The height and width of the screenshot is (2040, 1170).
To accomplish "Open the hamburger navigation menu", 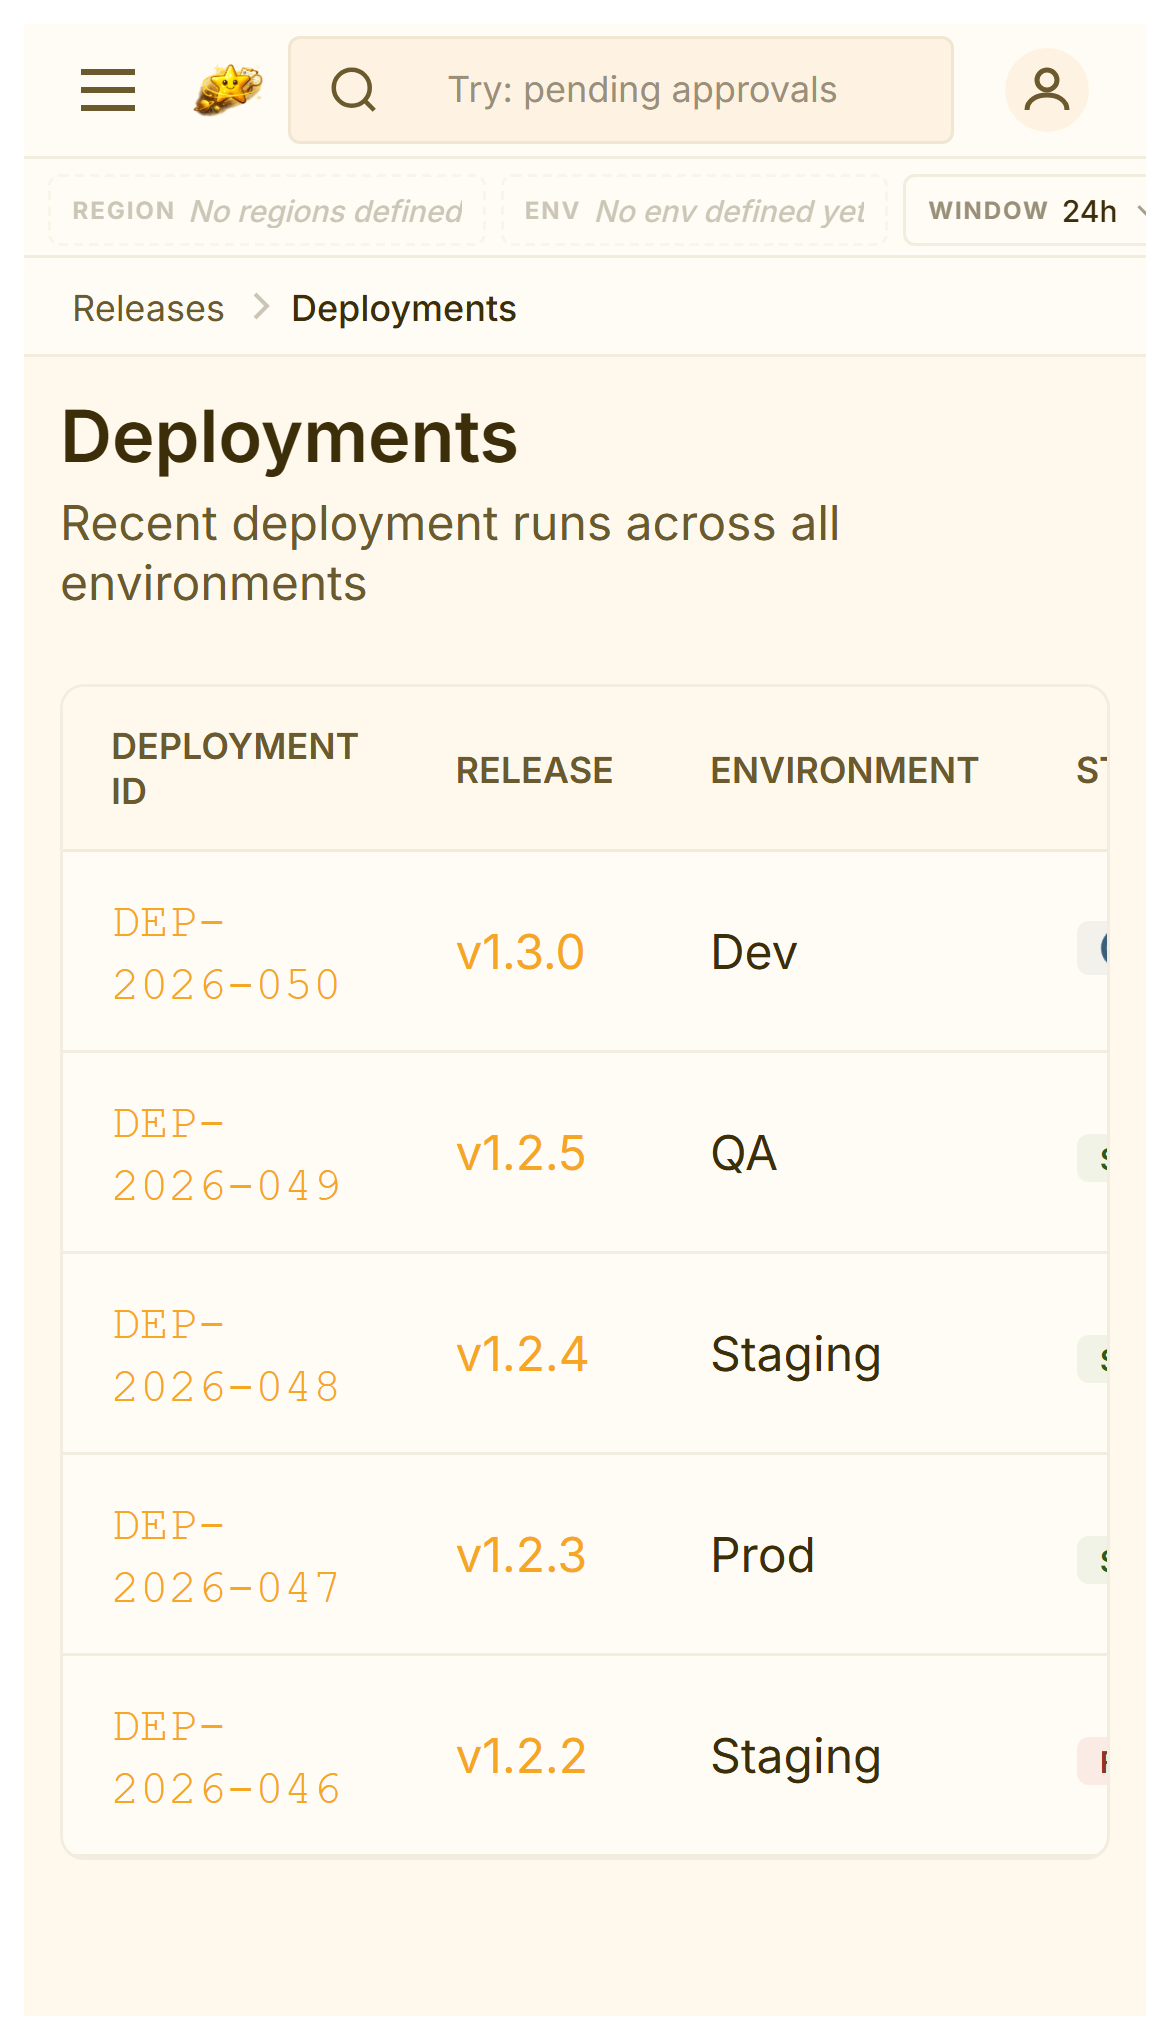I will click(x=108, y=90).
